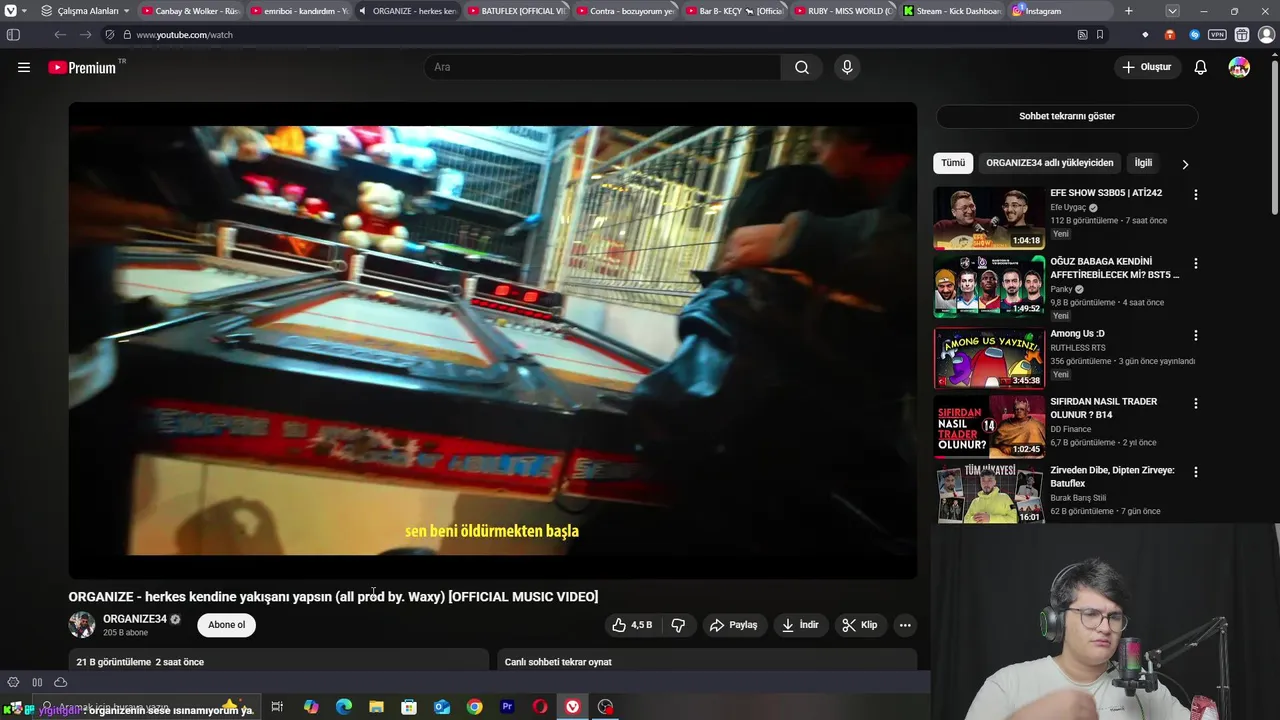The width and height of the screenshot is (1280, 720).
Task: Click the tab tiling icon in status bar
Action: point(37,682)
